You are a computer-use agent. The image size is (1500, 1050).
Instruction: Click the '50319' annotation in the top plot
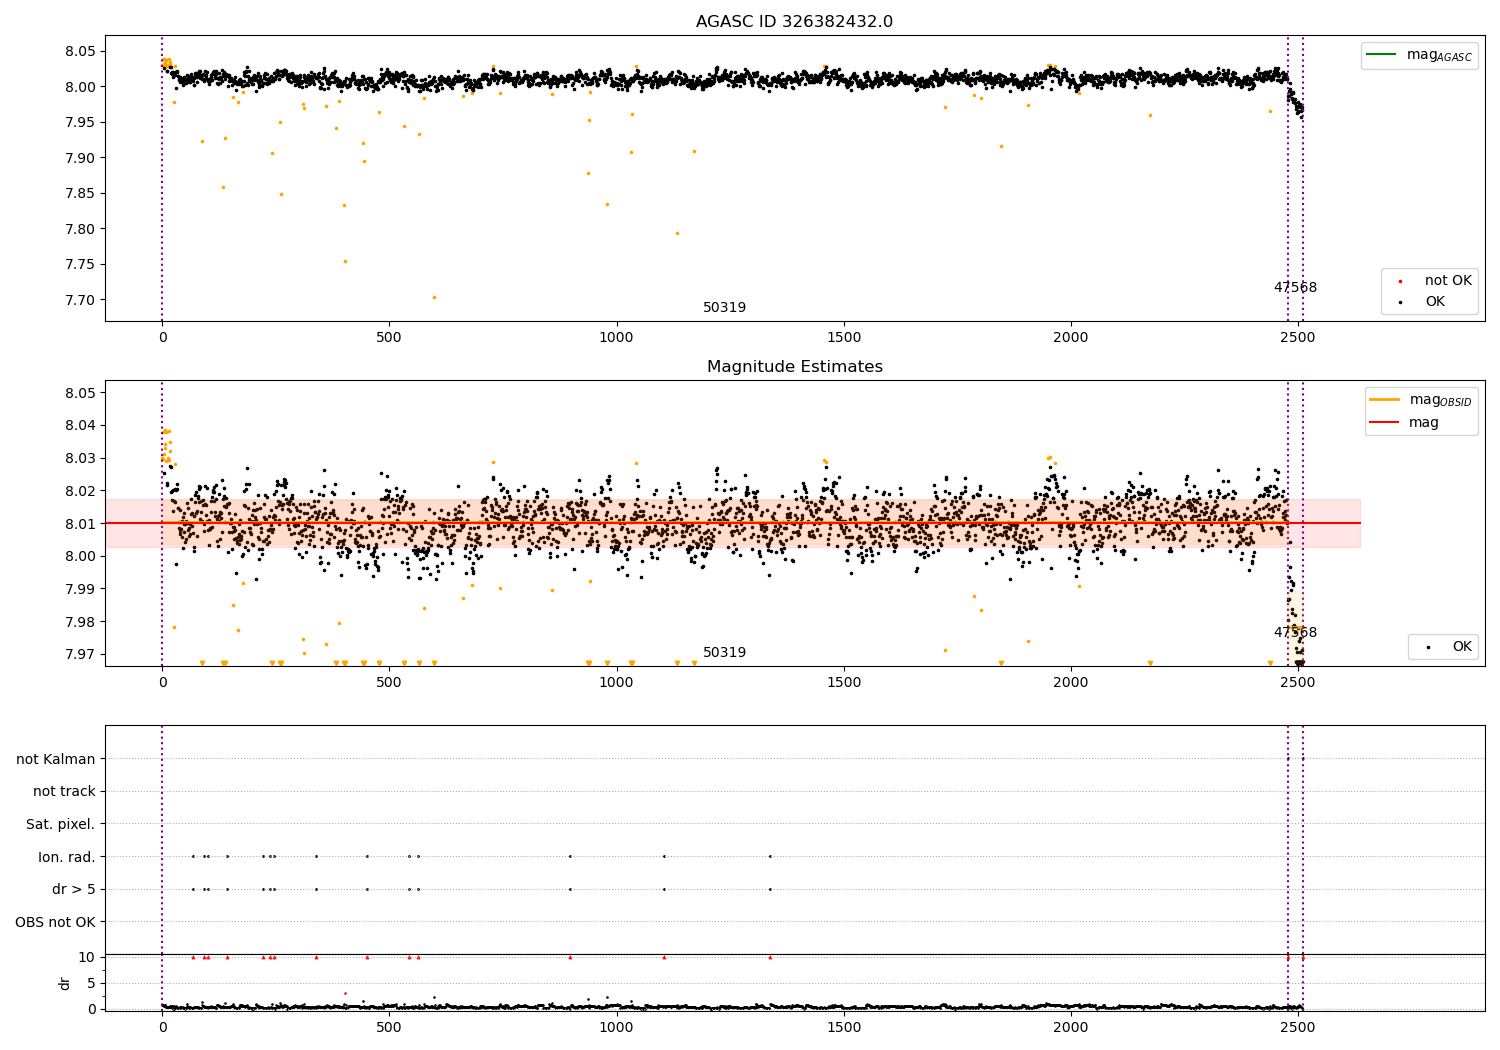724,308
